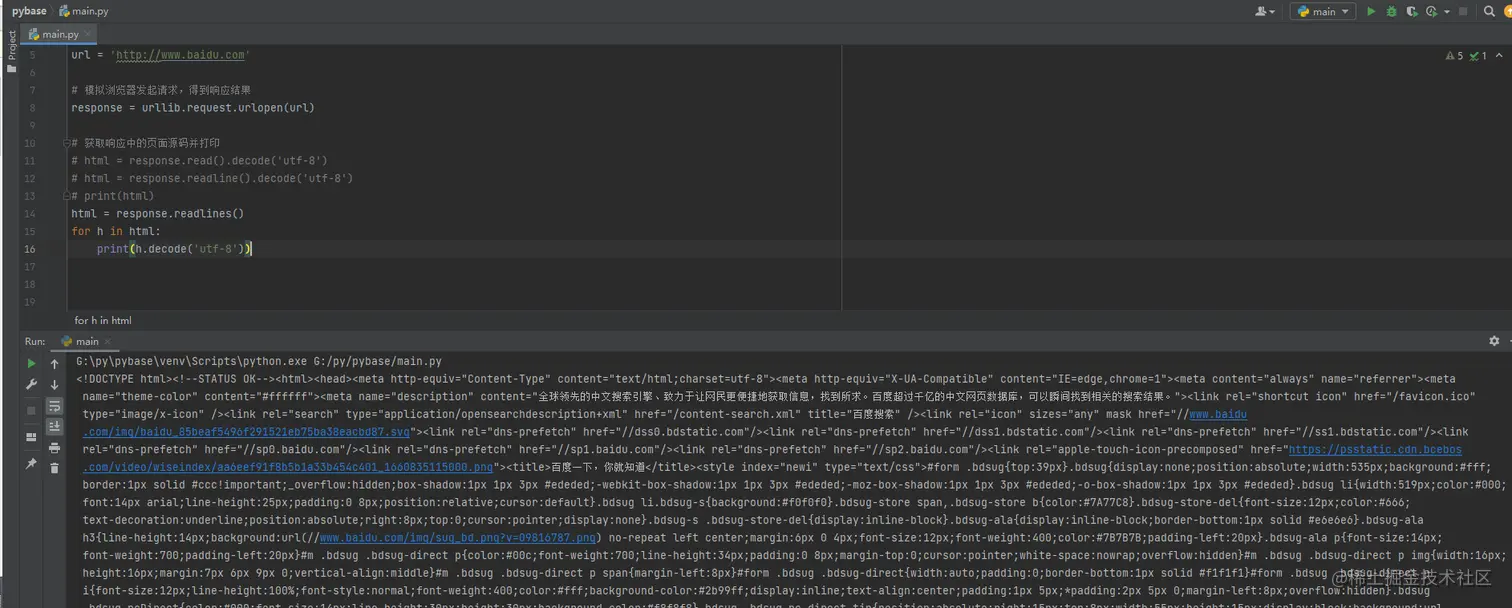
Task: Launch the profiler run icon
Action: [1431, 11]
